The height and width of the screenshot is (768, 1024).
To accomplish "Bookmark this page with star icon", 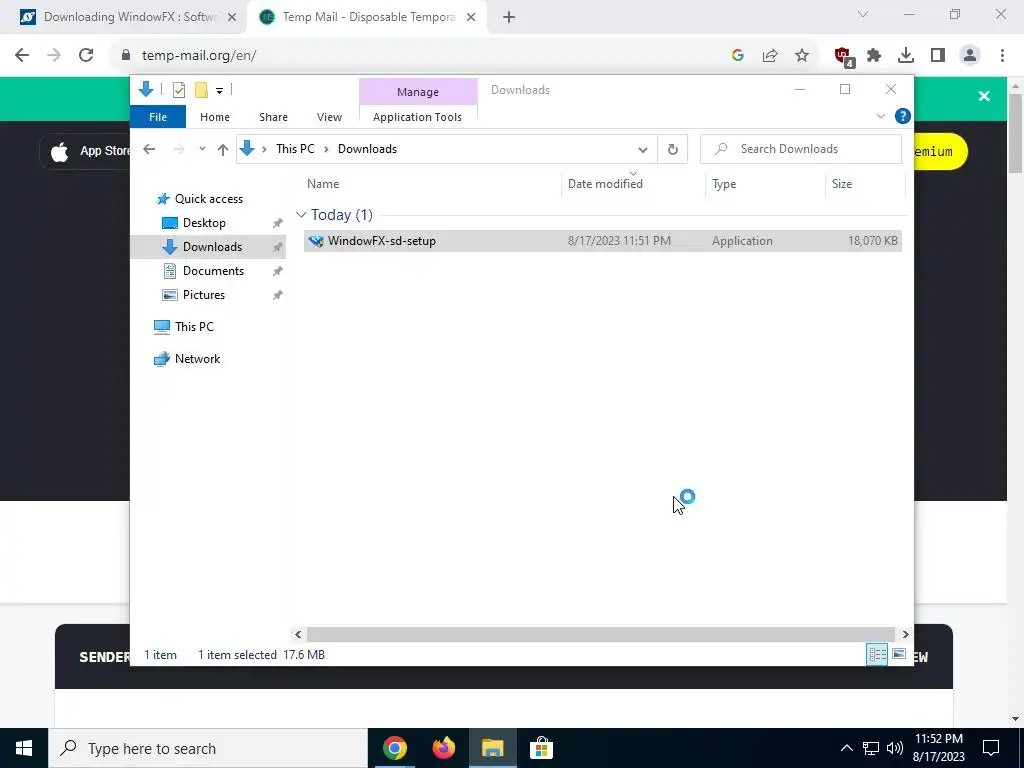I will tap(802, 56).
